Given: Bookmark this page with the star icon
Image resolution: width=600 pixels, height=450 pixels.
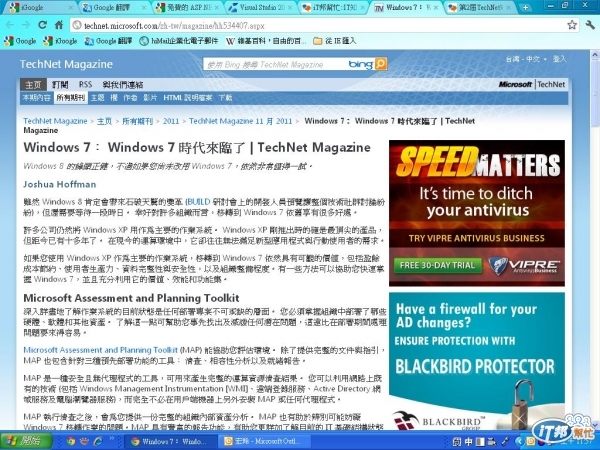Looking at the screenshot, I should pyautogui.click(x=572, y=25).
